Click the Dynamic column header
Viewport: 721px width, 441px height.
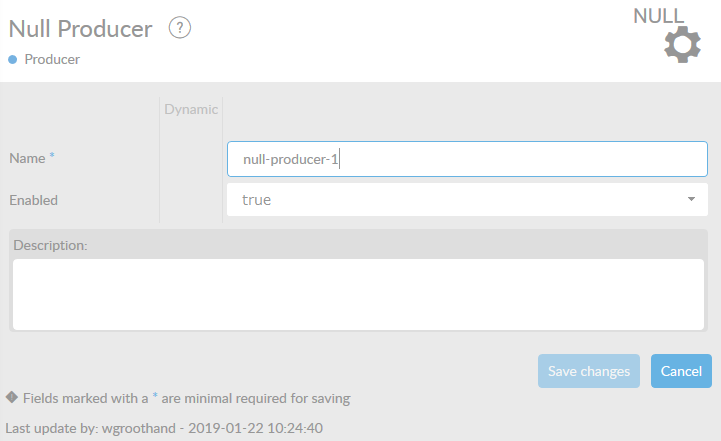[x=190, y=109]
